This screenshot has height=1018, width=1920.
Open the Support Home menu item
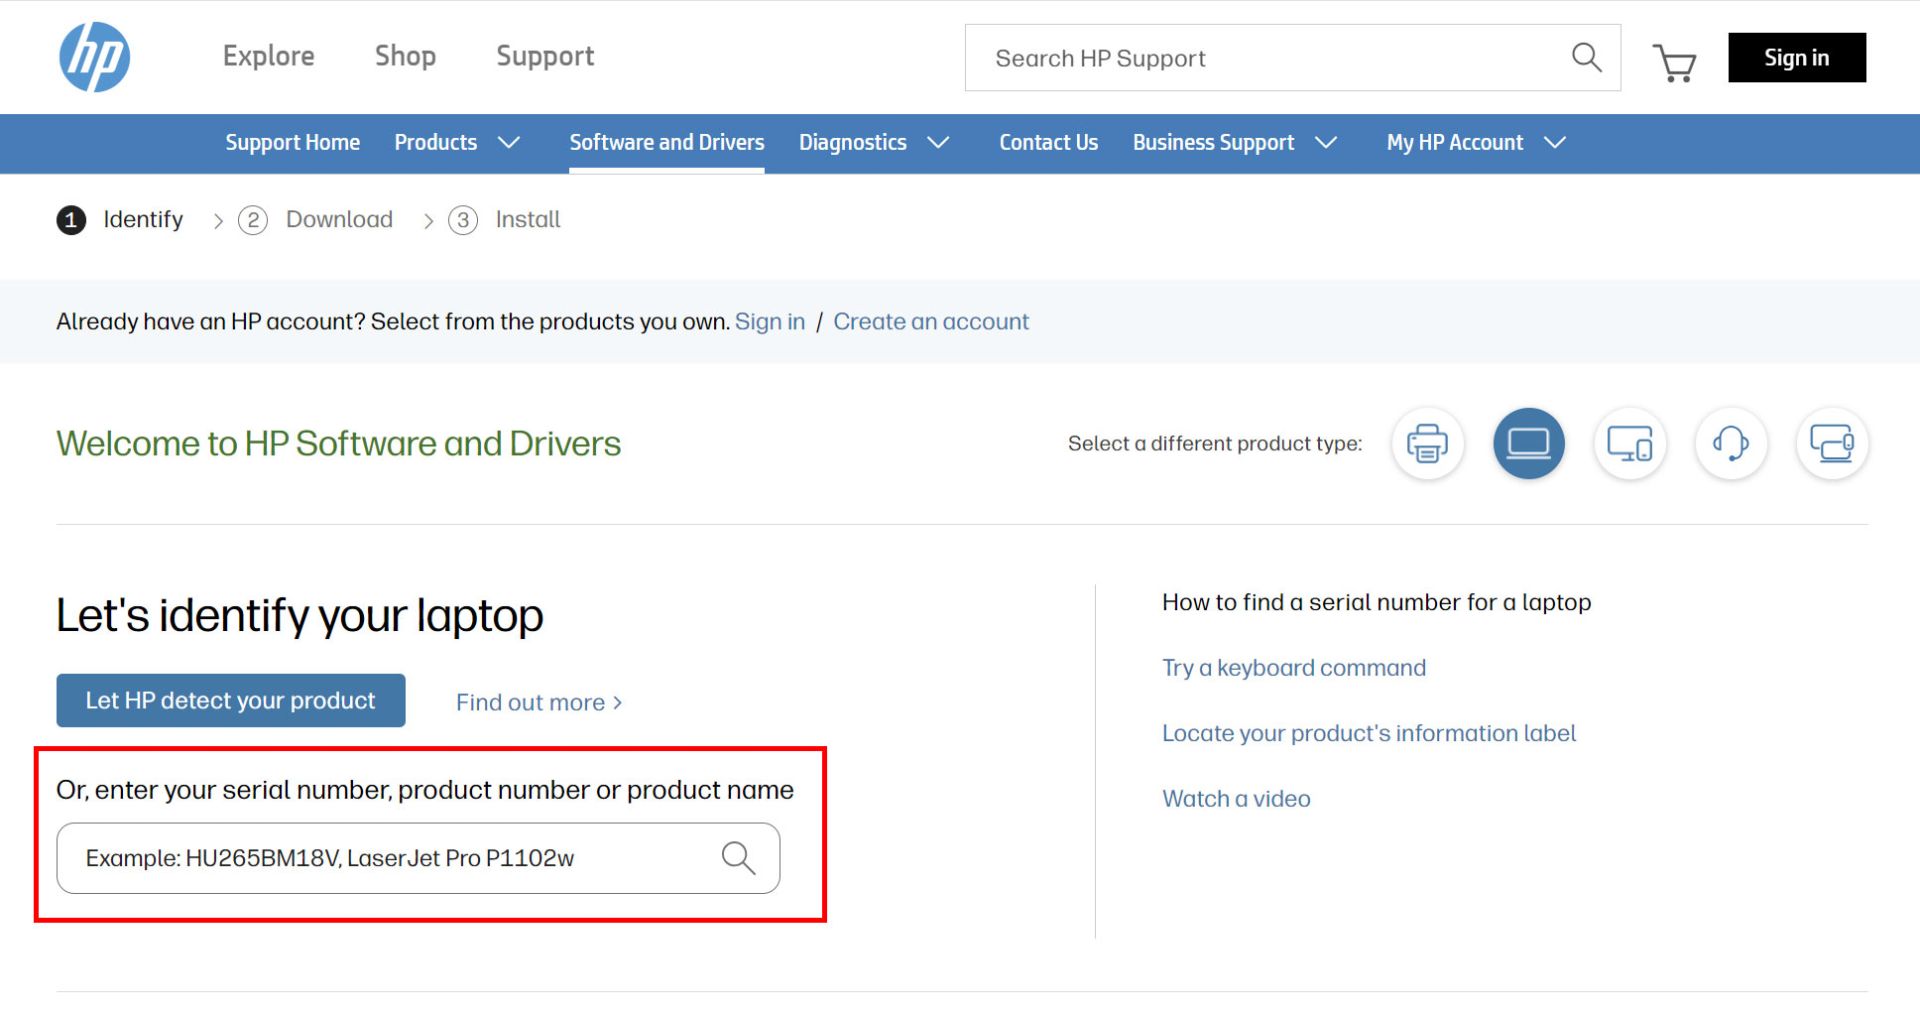(x=292, y=143)
